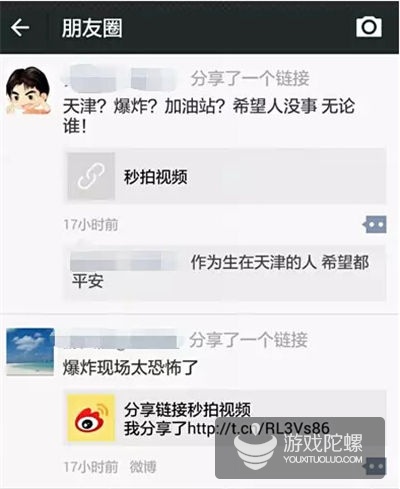Tap the 17小时前 timestamp under the first post
This screenshot has width=400, height=489.
tap(91, 225)
